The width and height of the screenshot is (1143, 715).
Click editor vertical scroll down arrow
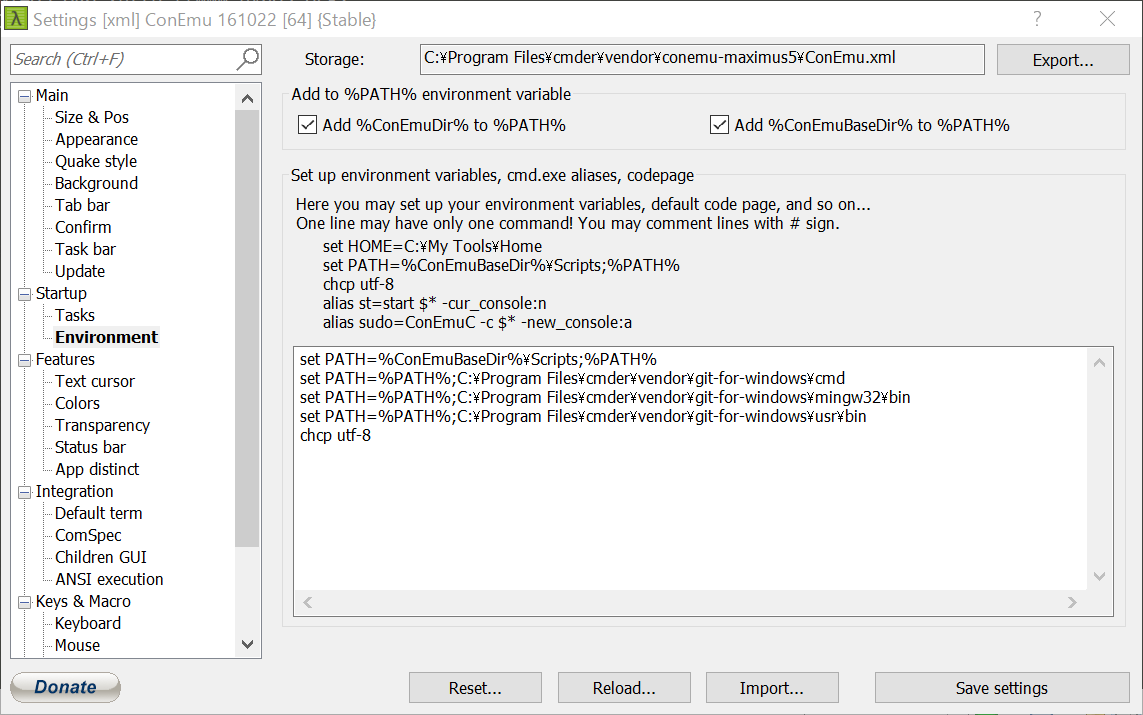pos(1099,577)
